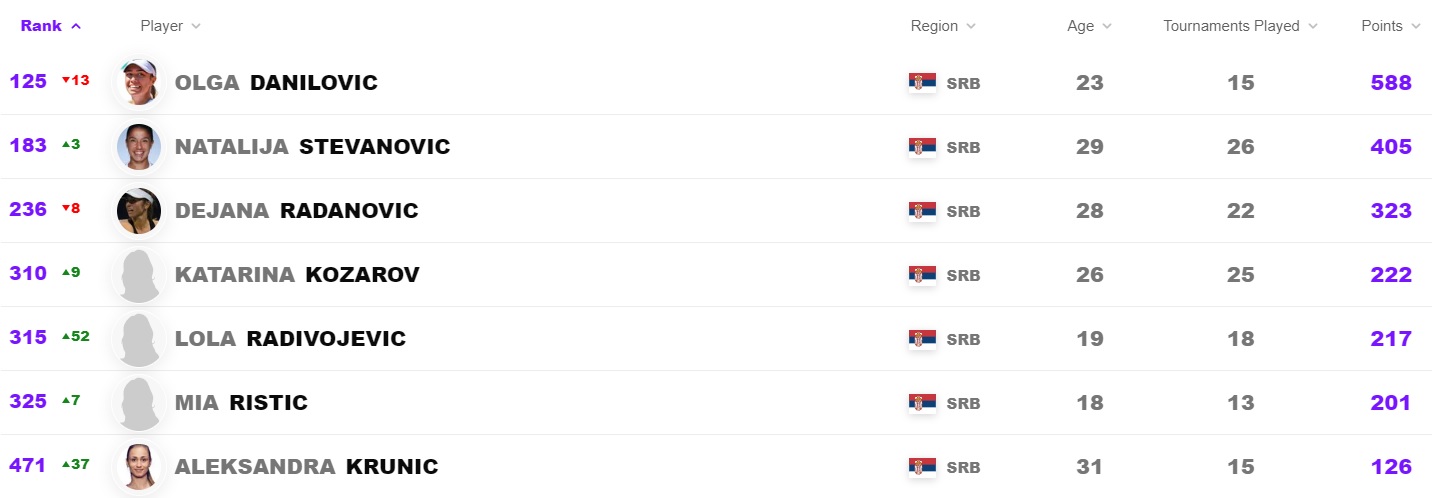This screenshot has width=1432, height=498.
Task: Click Mia Ristic's name link
Action: [x=241, y=402]
